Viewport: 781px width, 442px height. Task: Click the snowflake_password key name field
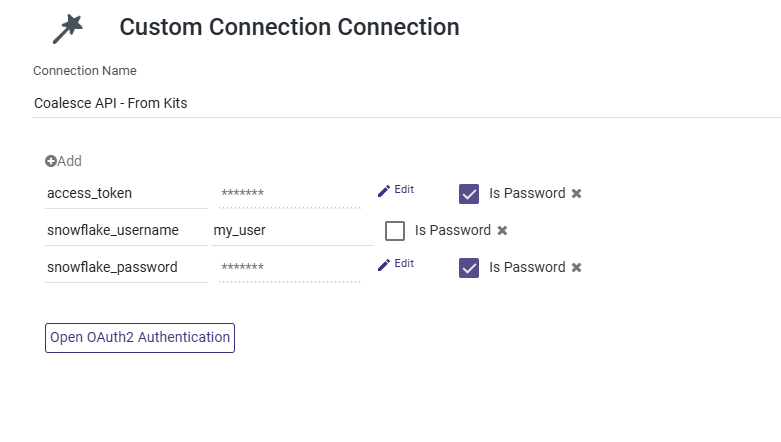tap(125, 267)
